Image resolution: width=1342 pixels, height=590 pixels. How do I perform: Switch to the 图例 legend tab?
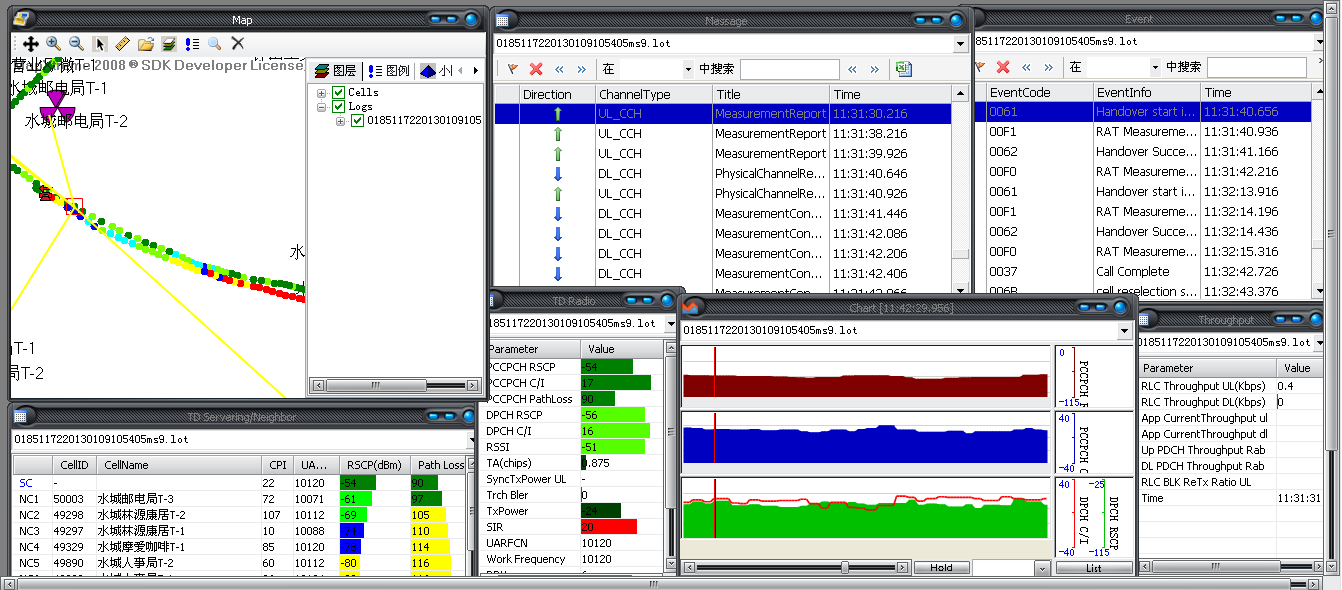[388, 71]
